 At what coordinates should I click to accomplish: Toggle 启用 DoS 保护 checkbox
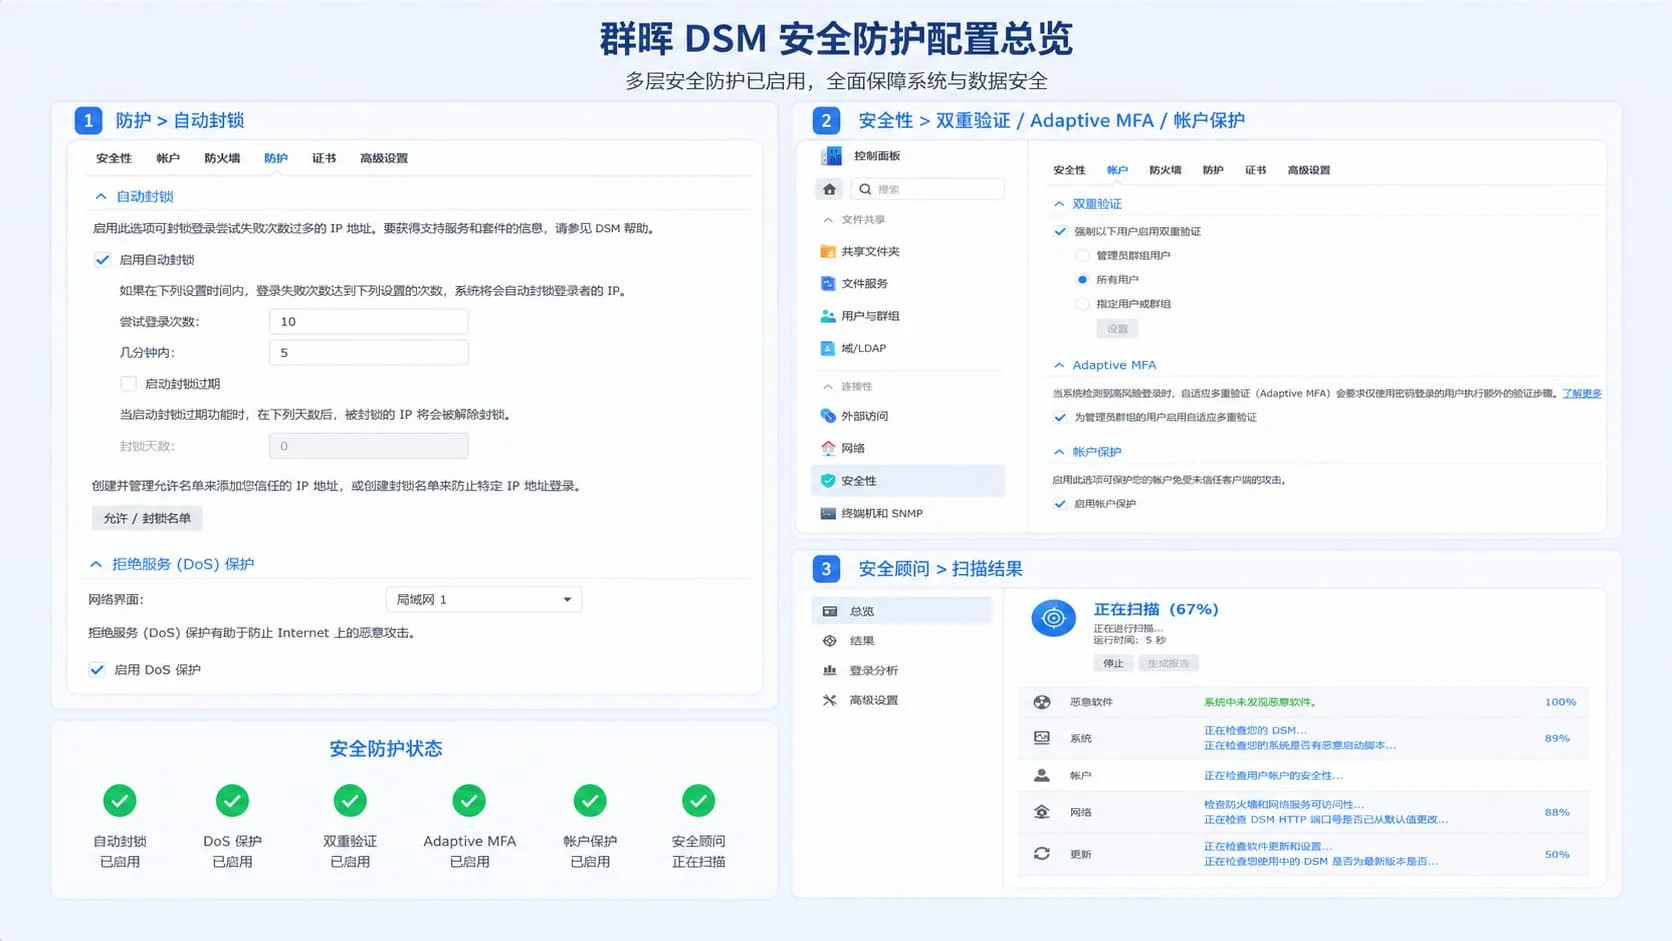coord(97,670)
